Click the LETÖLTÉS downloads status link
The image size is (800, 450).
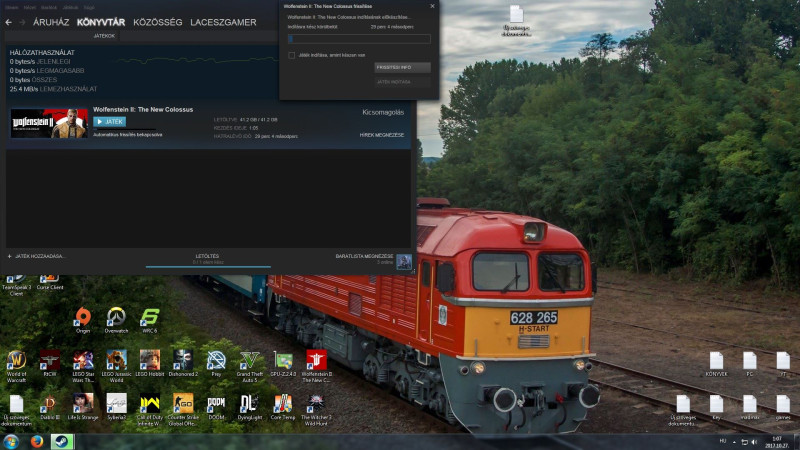(207, 256)
